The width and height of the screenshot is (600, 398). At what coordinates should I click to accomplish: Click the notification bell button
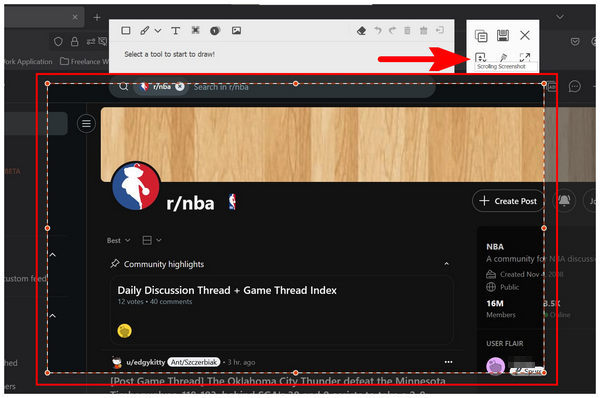564,200
